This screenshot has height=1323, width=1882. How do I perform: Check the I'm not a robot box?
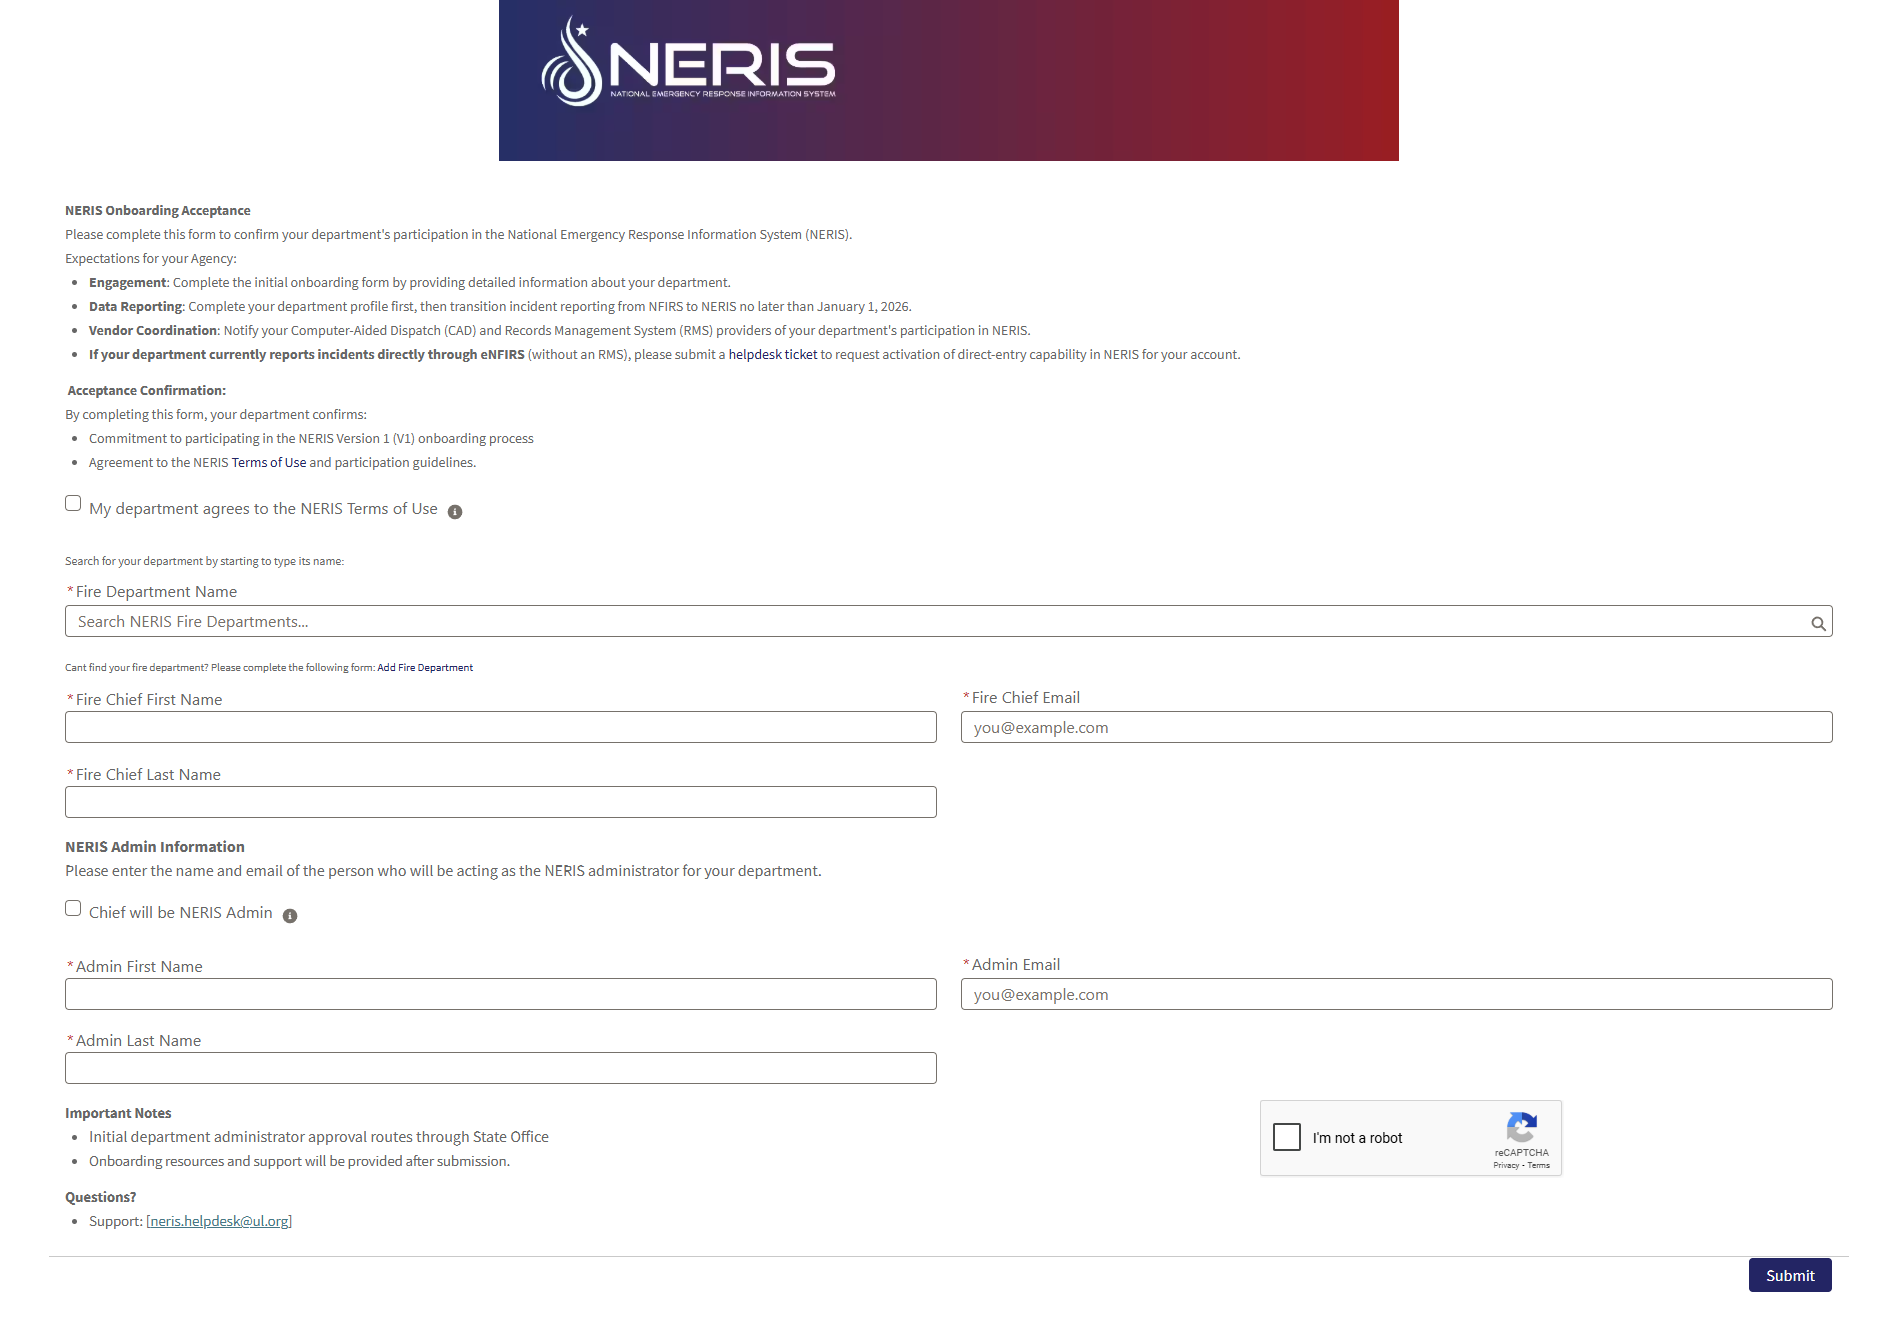tap(1287, 1137)
